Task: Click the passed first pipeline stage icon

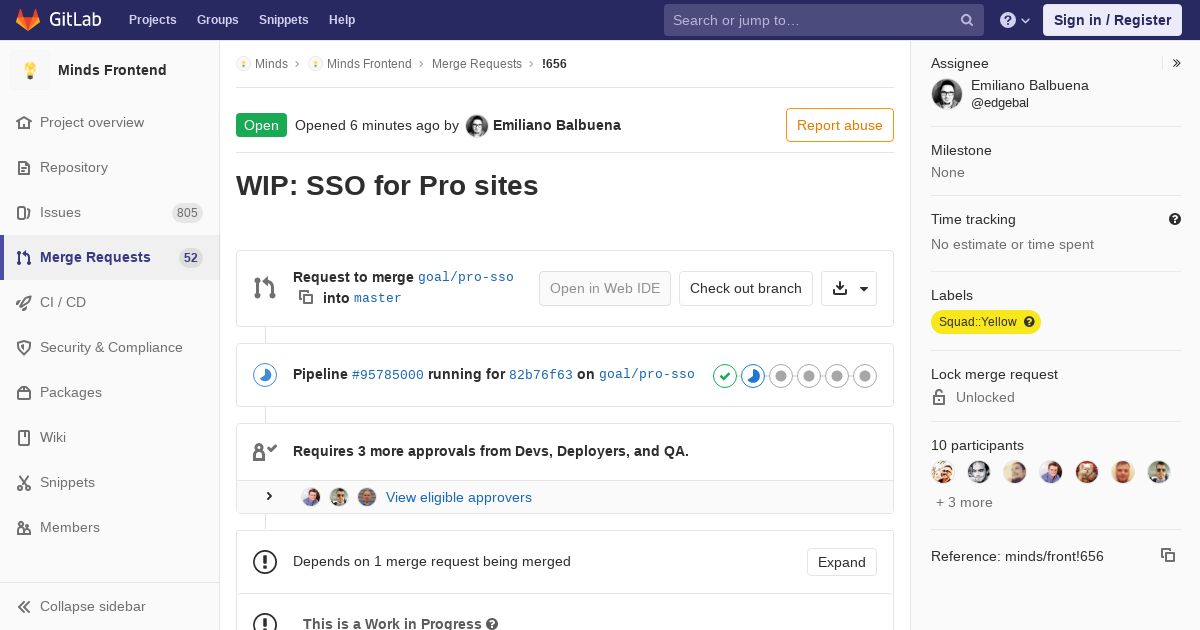Action: point(725,376)
